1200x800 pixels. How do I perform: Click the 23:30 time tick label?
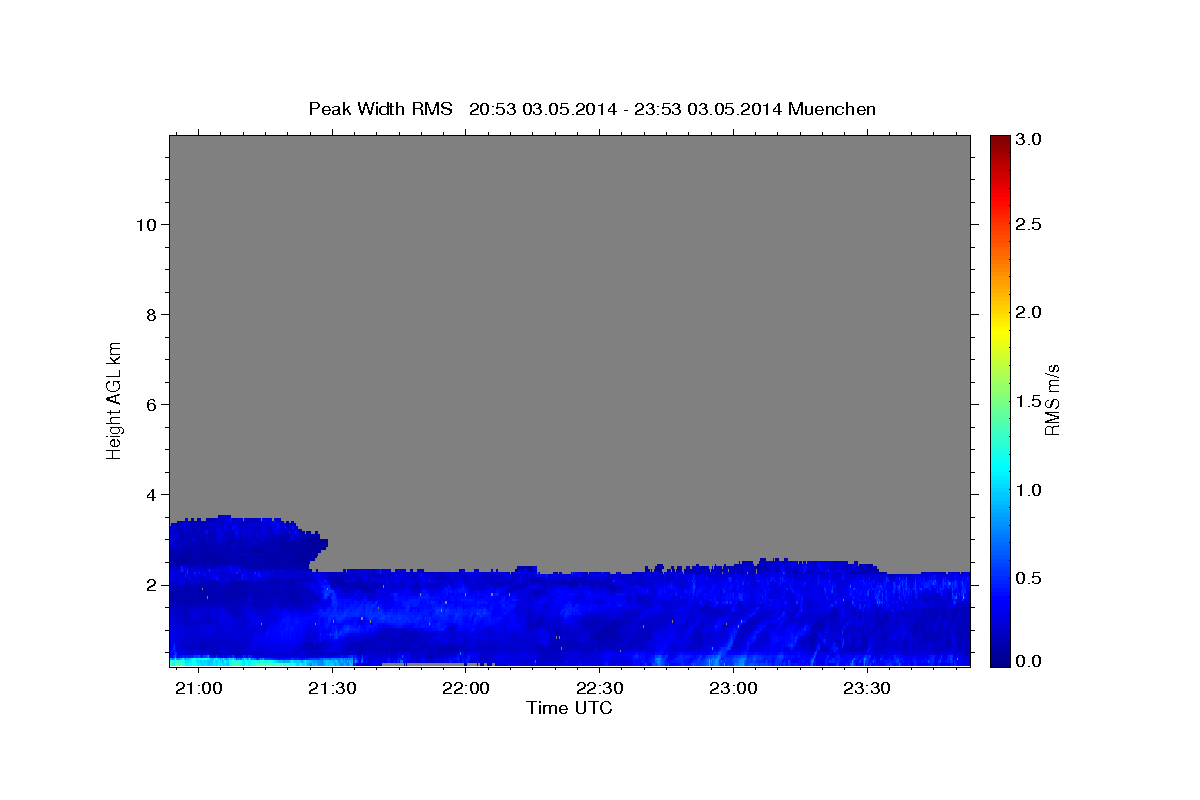tap(867, 689)
